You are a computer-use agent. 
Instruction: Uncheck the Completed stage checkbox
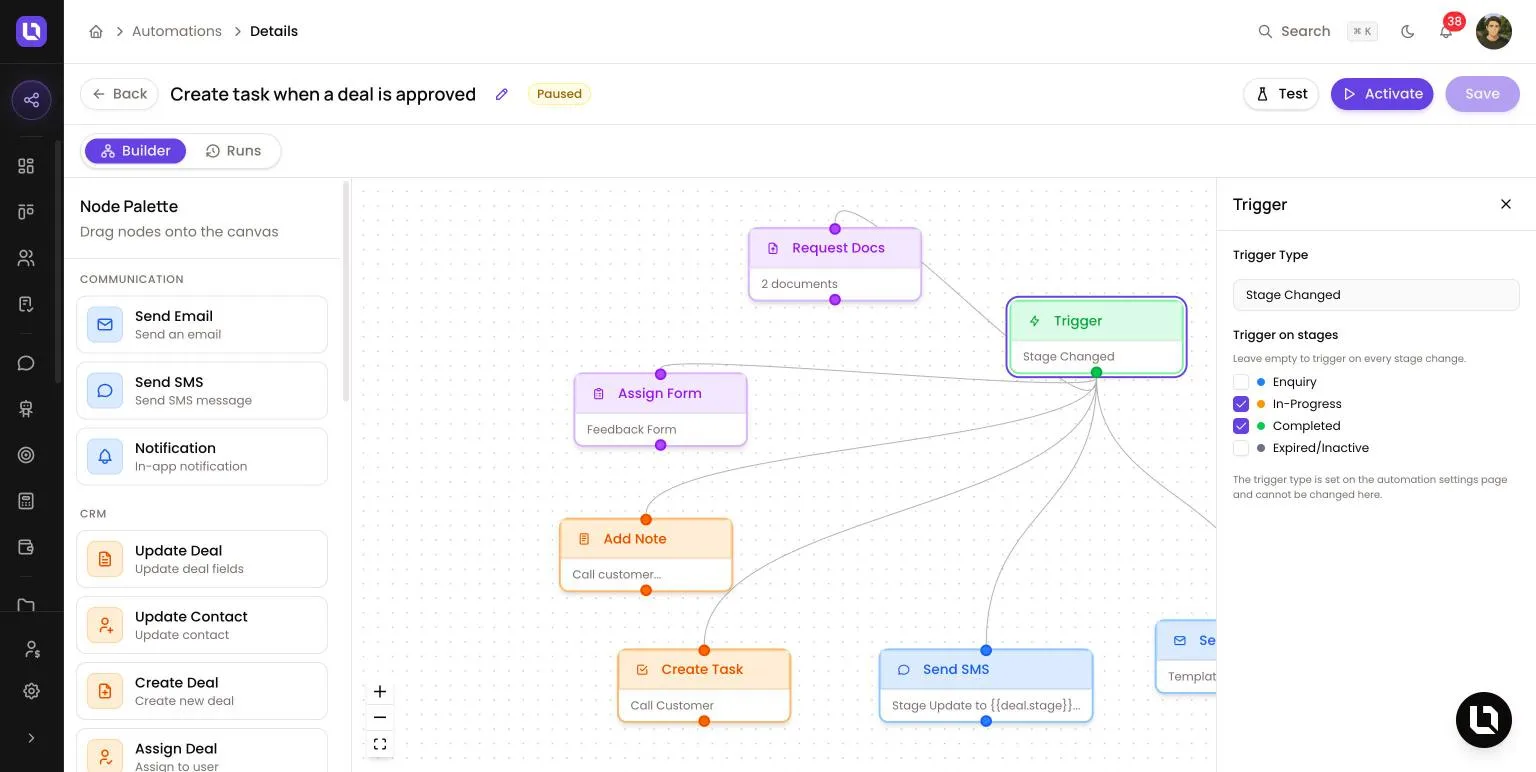(x=1241, y=426)
